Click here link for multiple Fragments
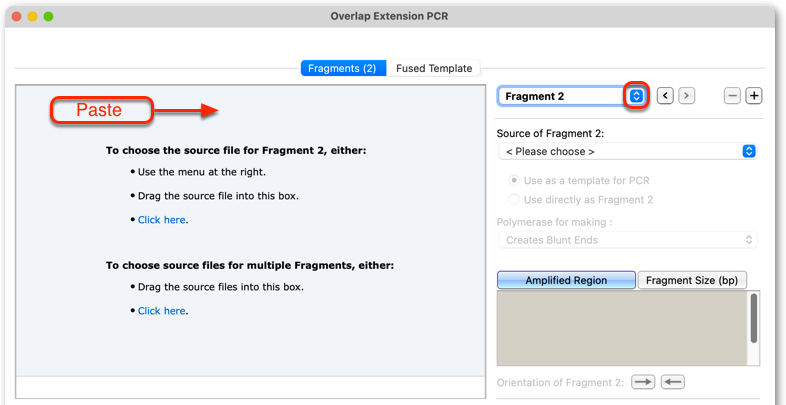Viewport: 786px width, 405px height. coord(161,311)
